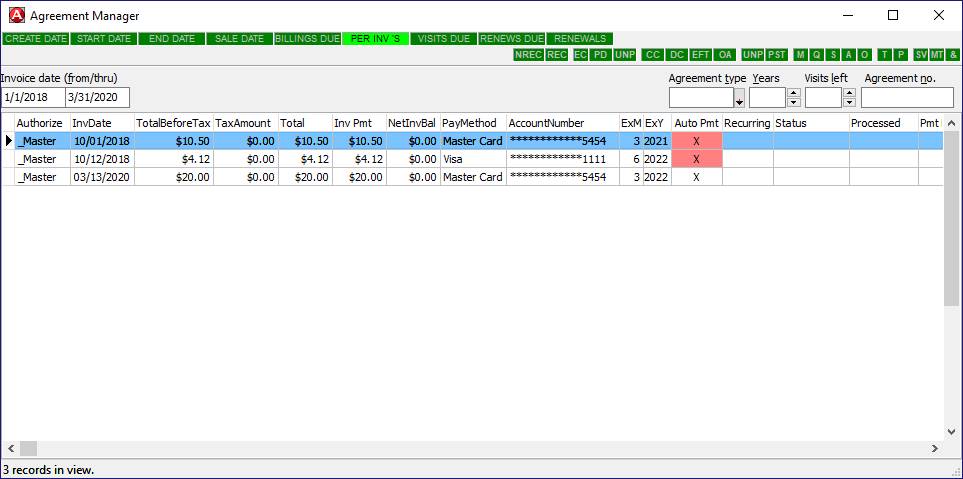Image resolution: width=963 pixels, height=479 pixels.
Task: Click the OA filter button
Action: (725, 55)
